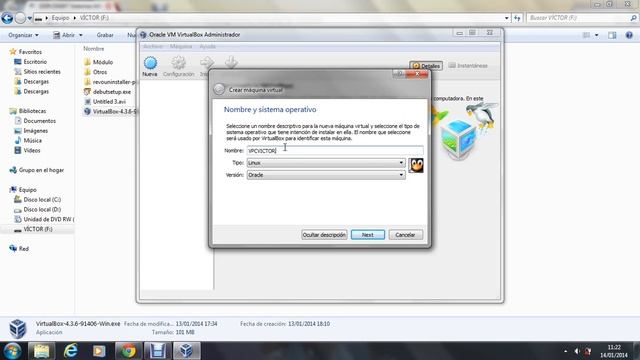Select Grupo en el hogar
Viewport: 640px width, 360px height.
tap(41, 170)
